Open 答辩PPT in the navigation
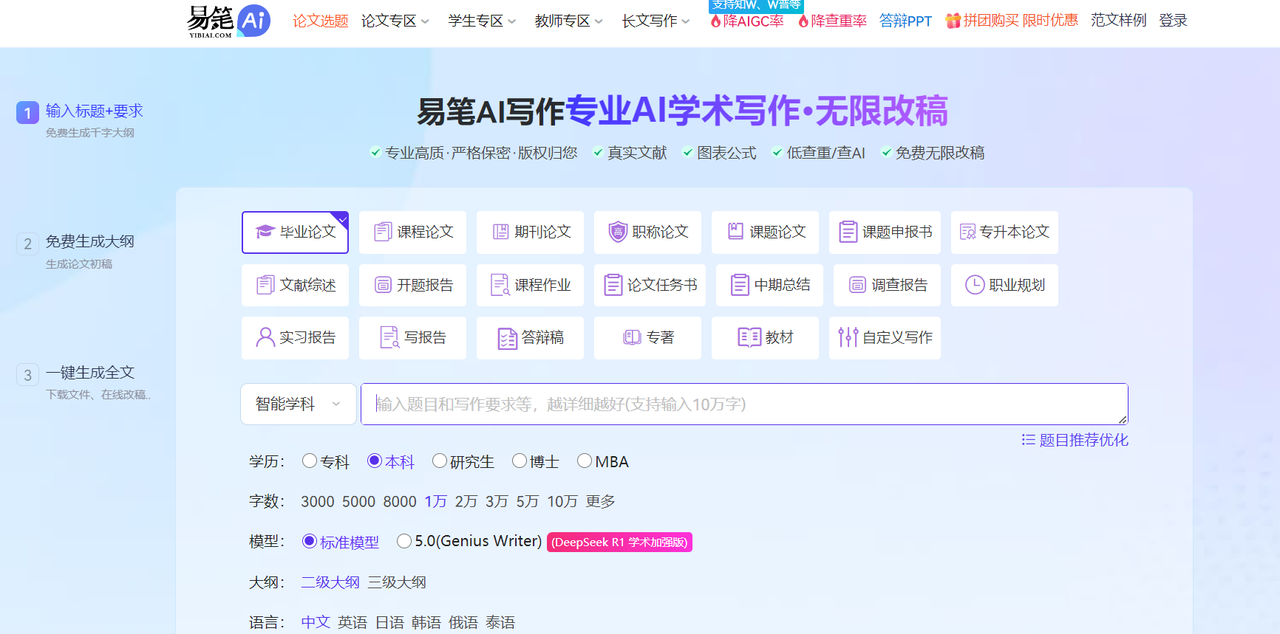1280x634 pixels. [x=906, y=20]
